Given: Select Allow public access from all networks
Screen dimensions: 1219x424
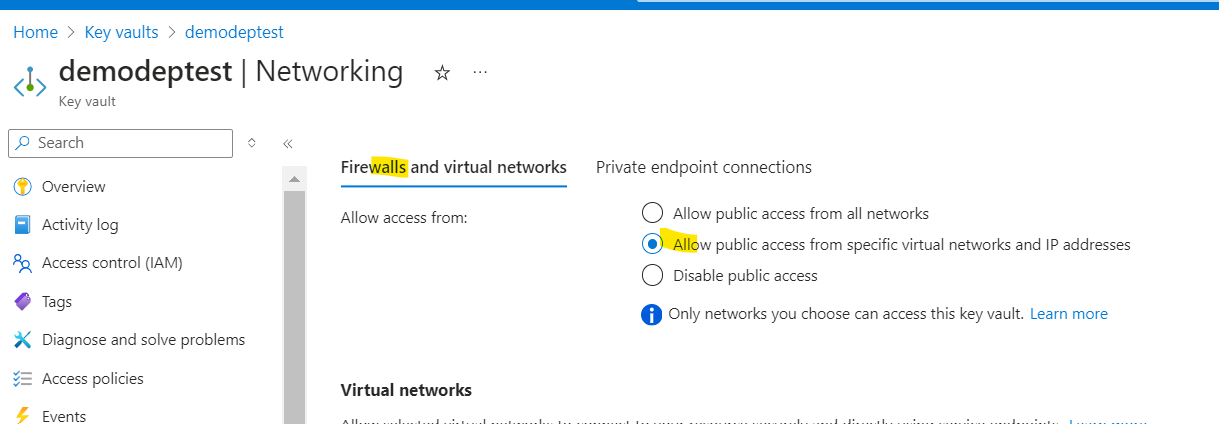Looking at the screenshot, I should coord(652,213).
